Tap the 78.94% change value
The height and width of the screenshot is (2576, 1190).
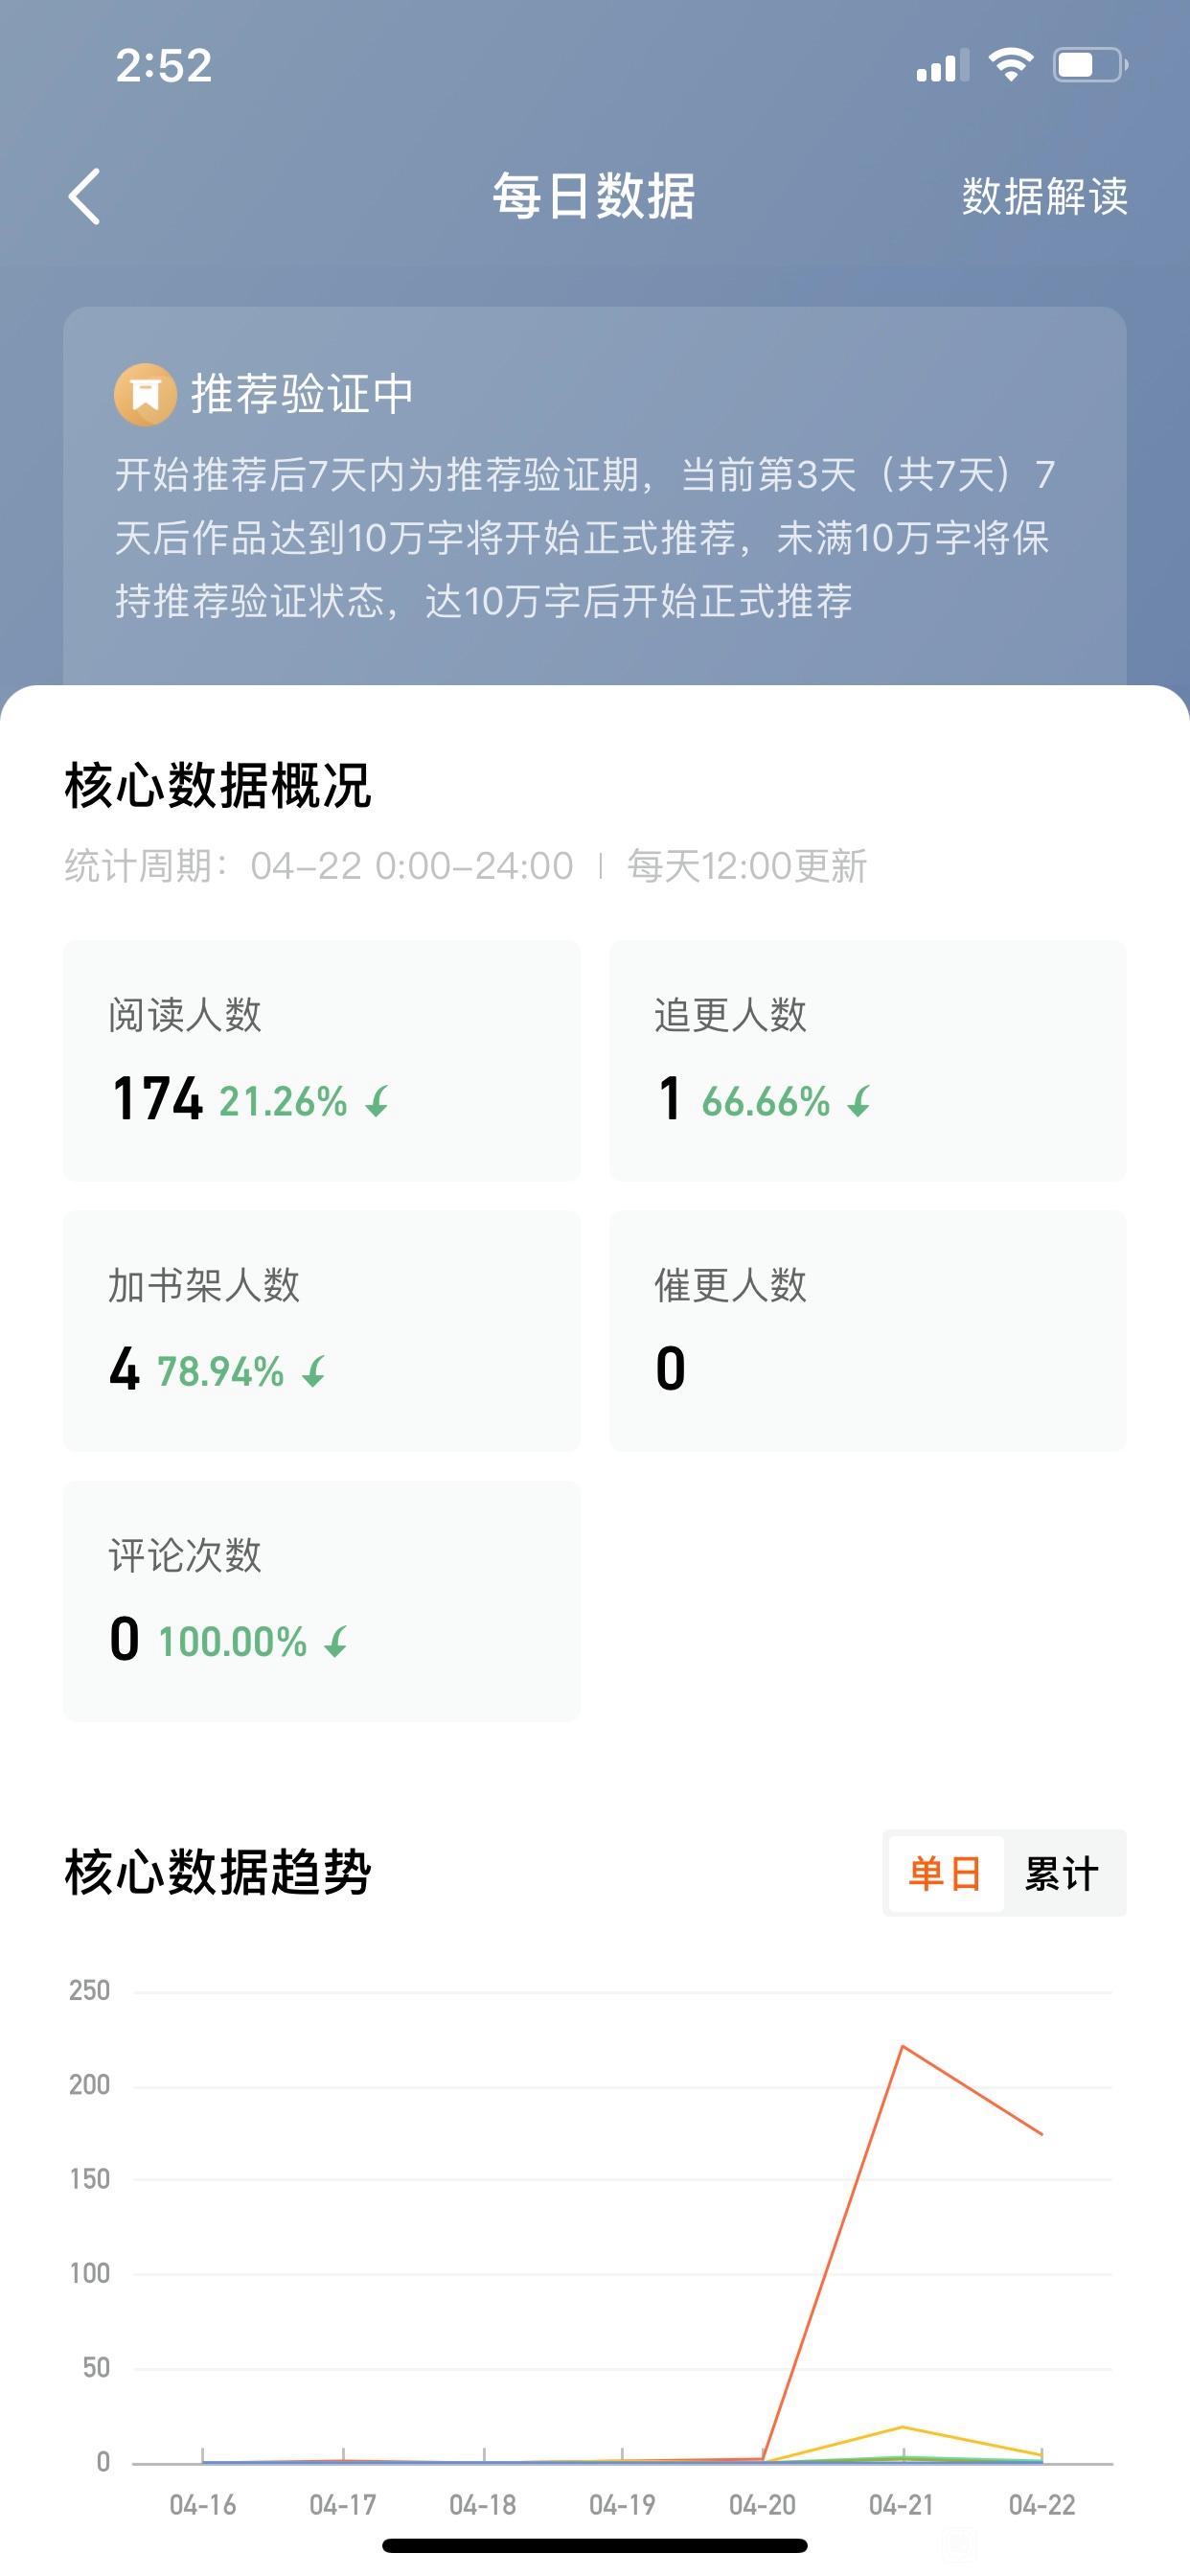point(221,1372)
